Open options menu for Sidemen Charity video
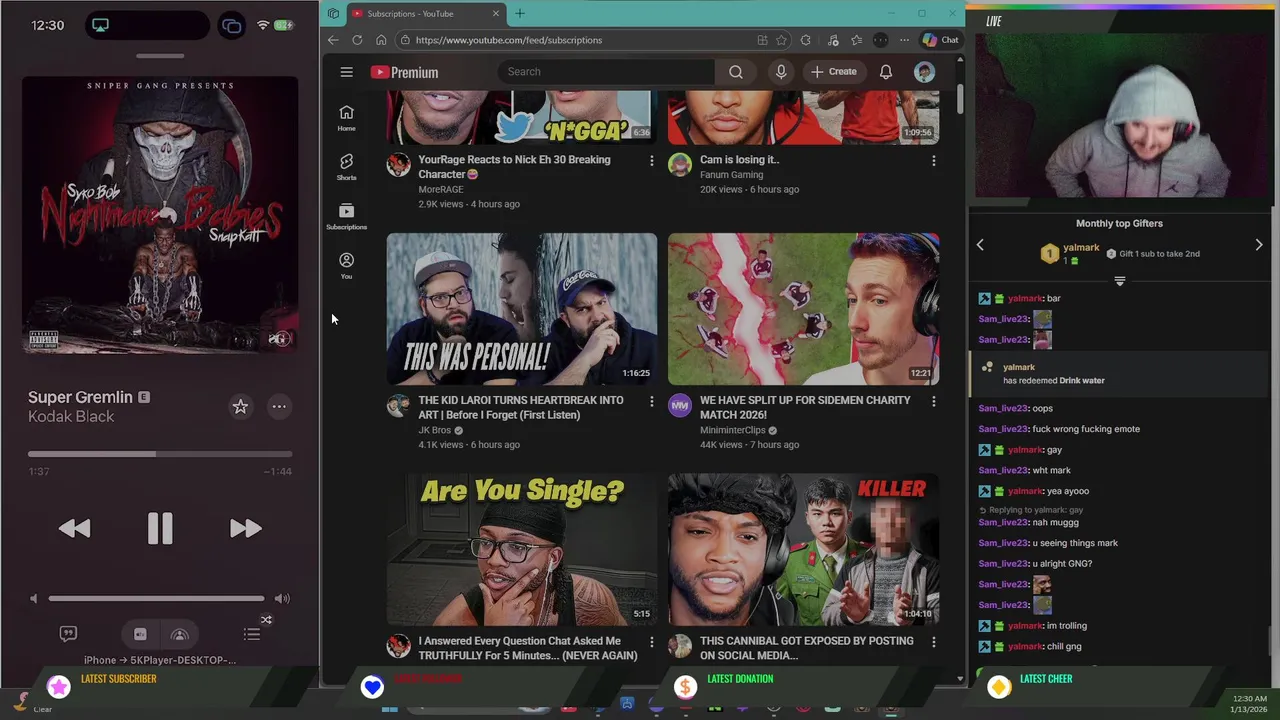This screenshot has height=720, width=1280. pos(933,401)
